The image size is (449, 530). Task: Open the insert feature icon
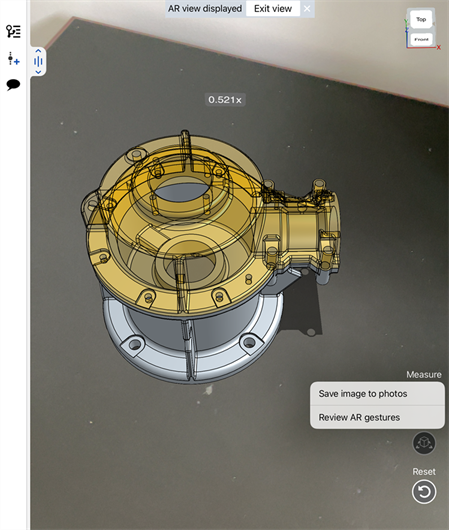[14, 58]
